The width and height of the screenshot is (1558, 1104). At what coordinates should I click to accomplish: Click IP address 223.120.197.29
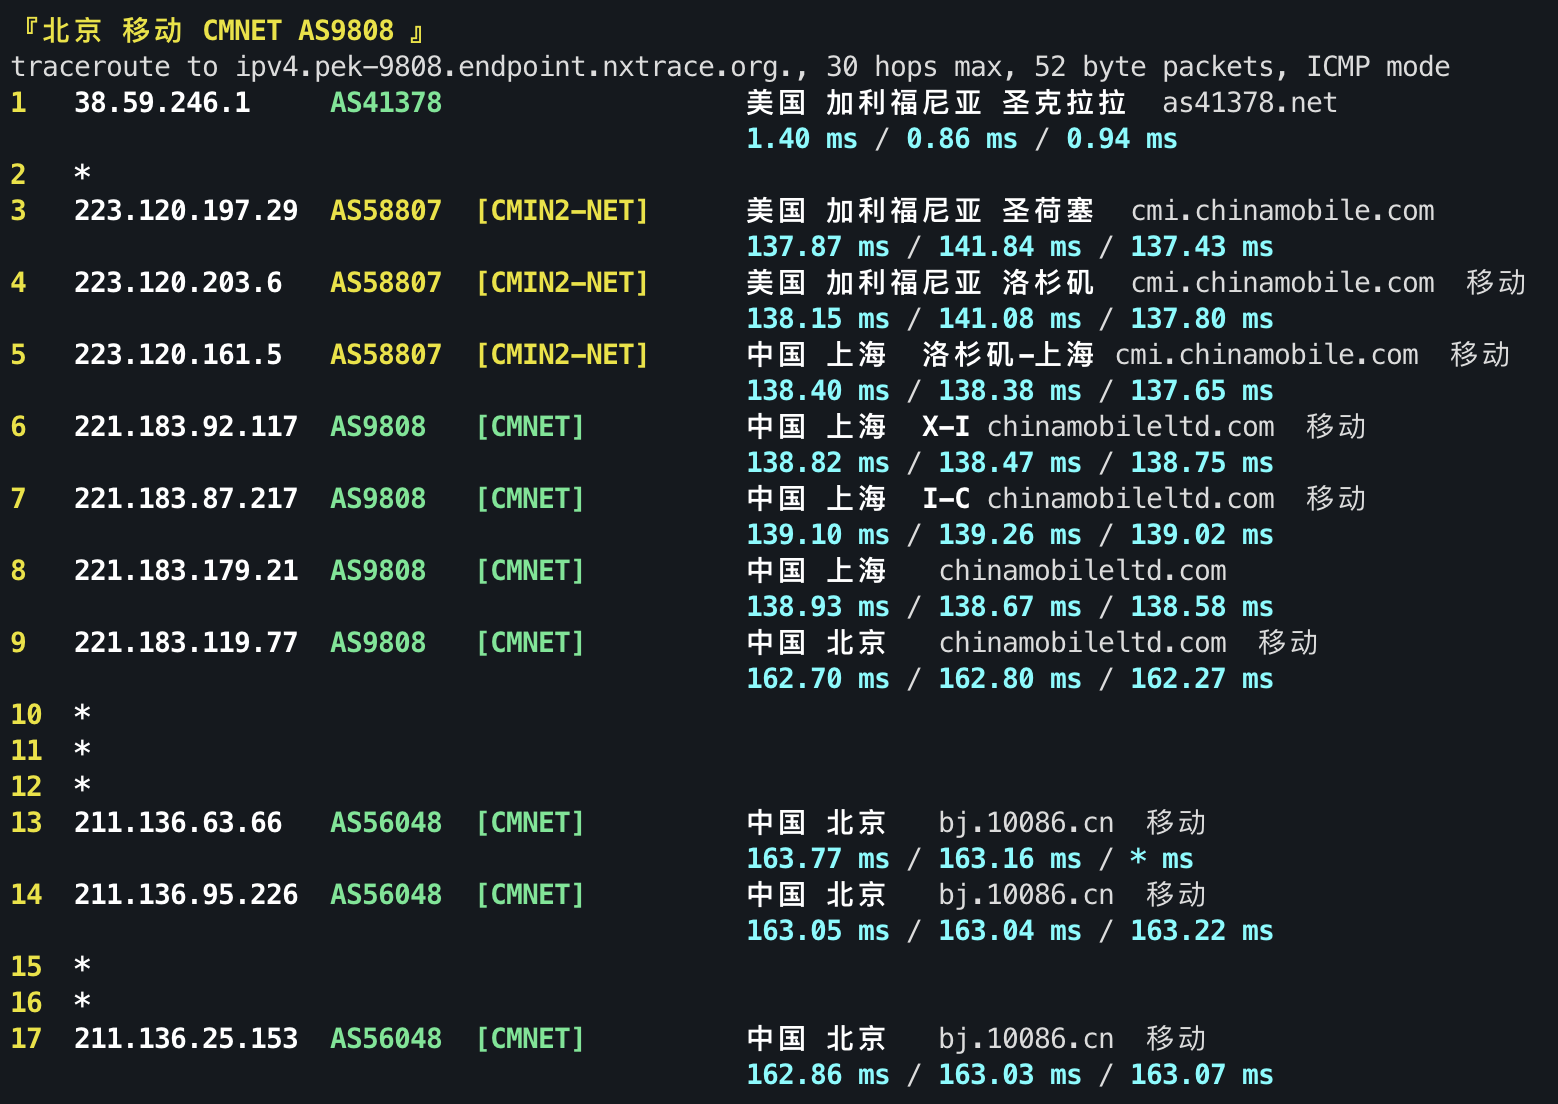(186, 211)
